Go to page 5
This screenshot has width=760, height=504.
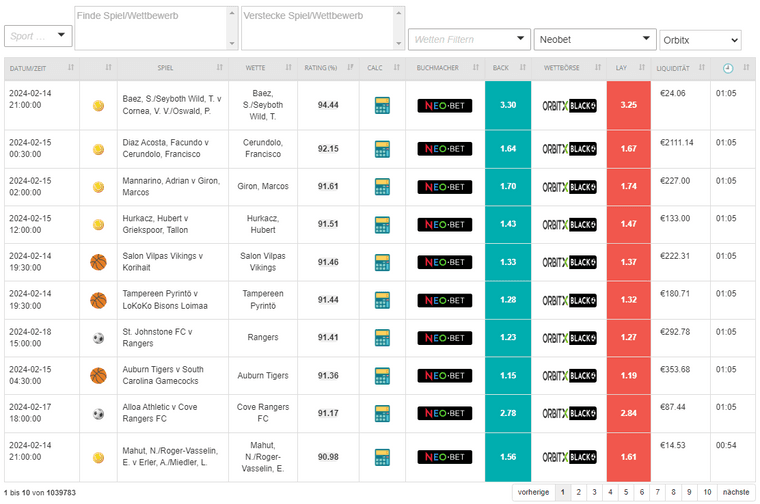(x=626, y=492)
